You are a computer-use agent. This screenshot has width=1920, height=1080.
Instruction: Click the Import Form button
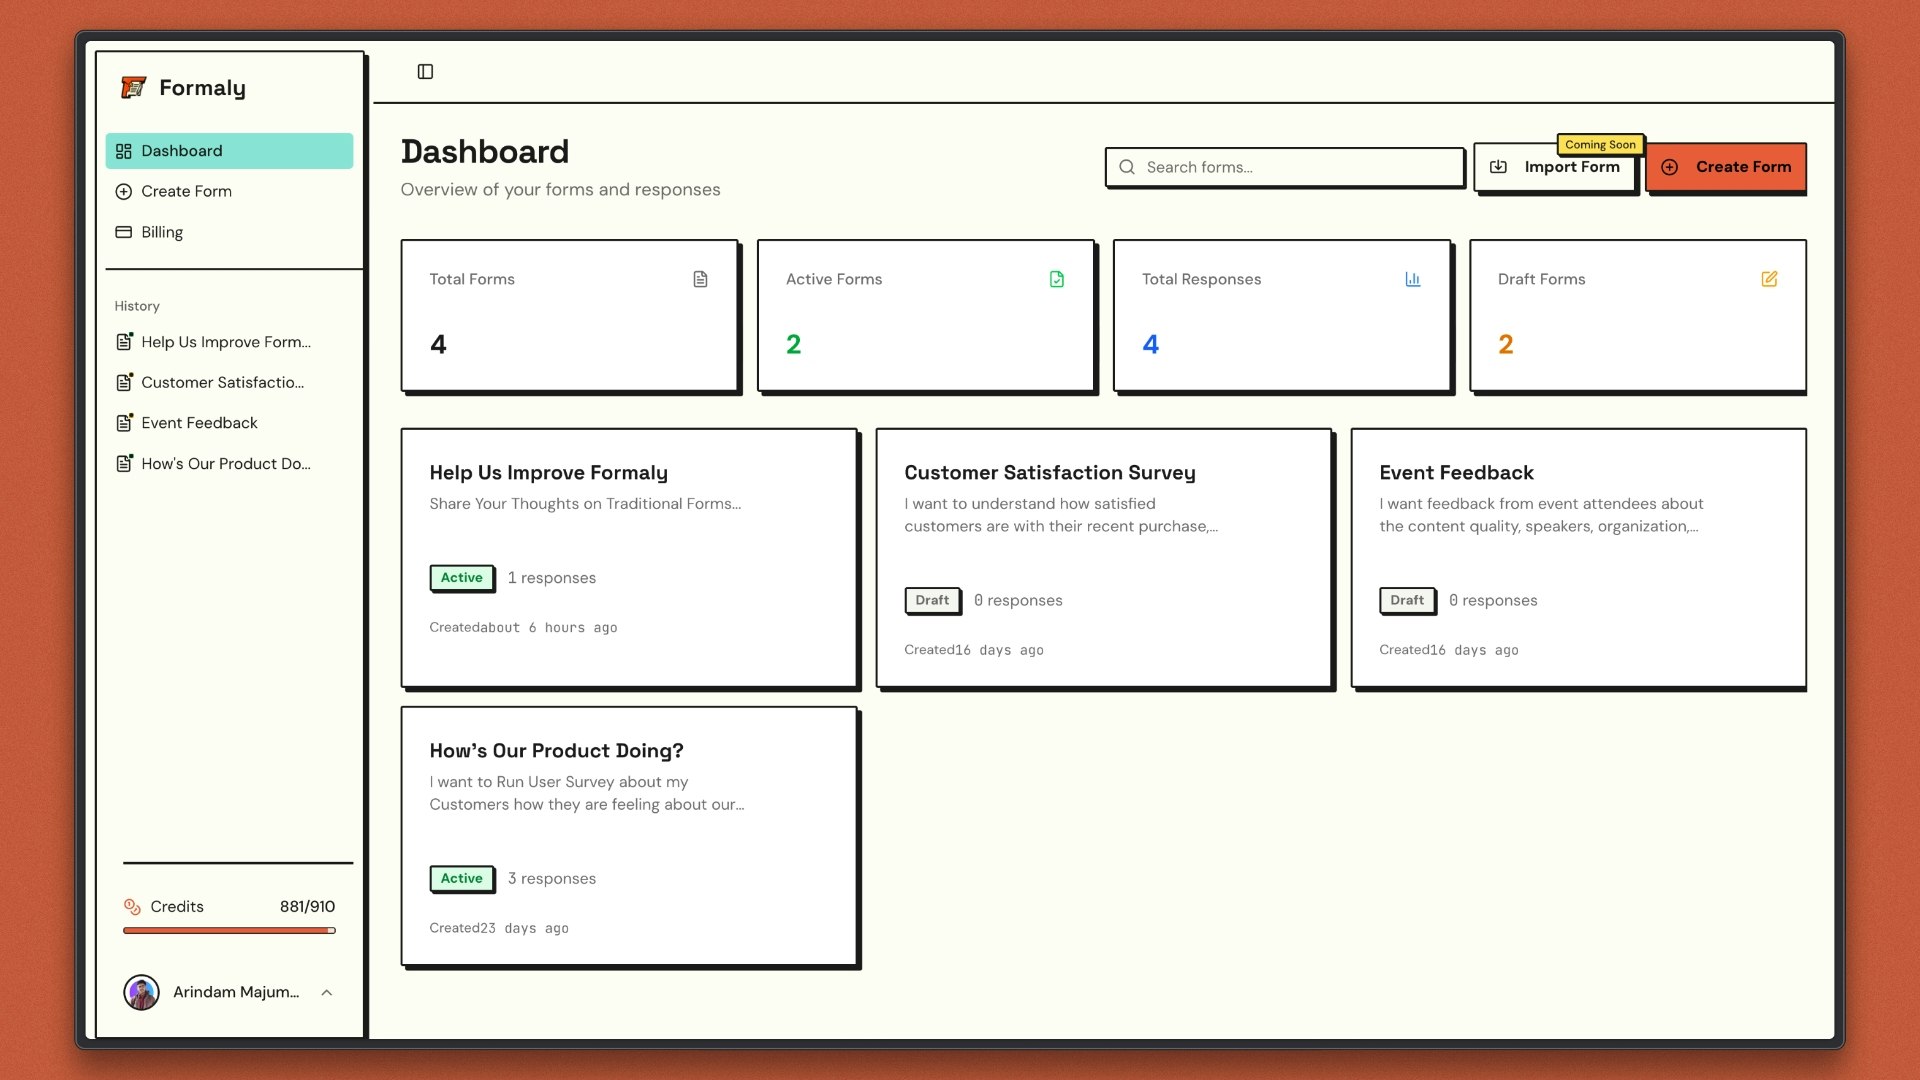(1554, 167)
